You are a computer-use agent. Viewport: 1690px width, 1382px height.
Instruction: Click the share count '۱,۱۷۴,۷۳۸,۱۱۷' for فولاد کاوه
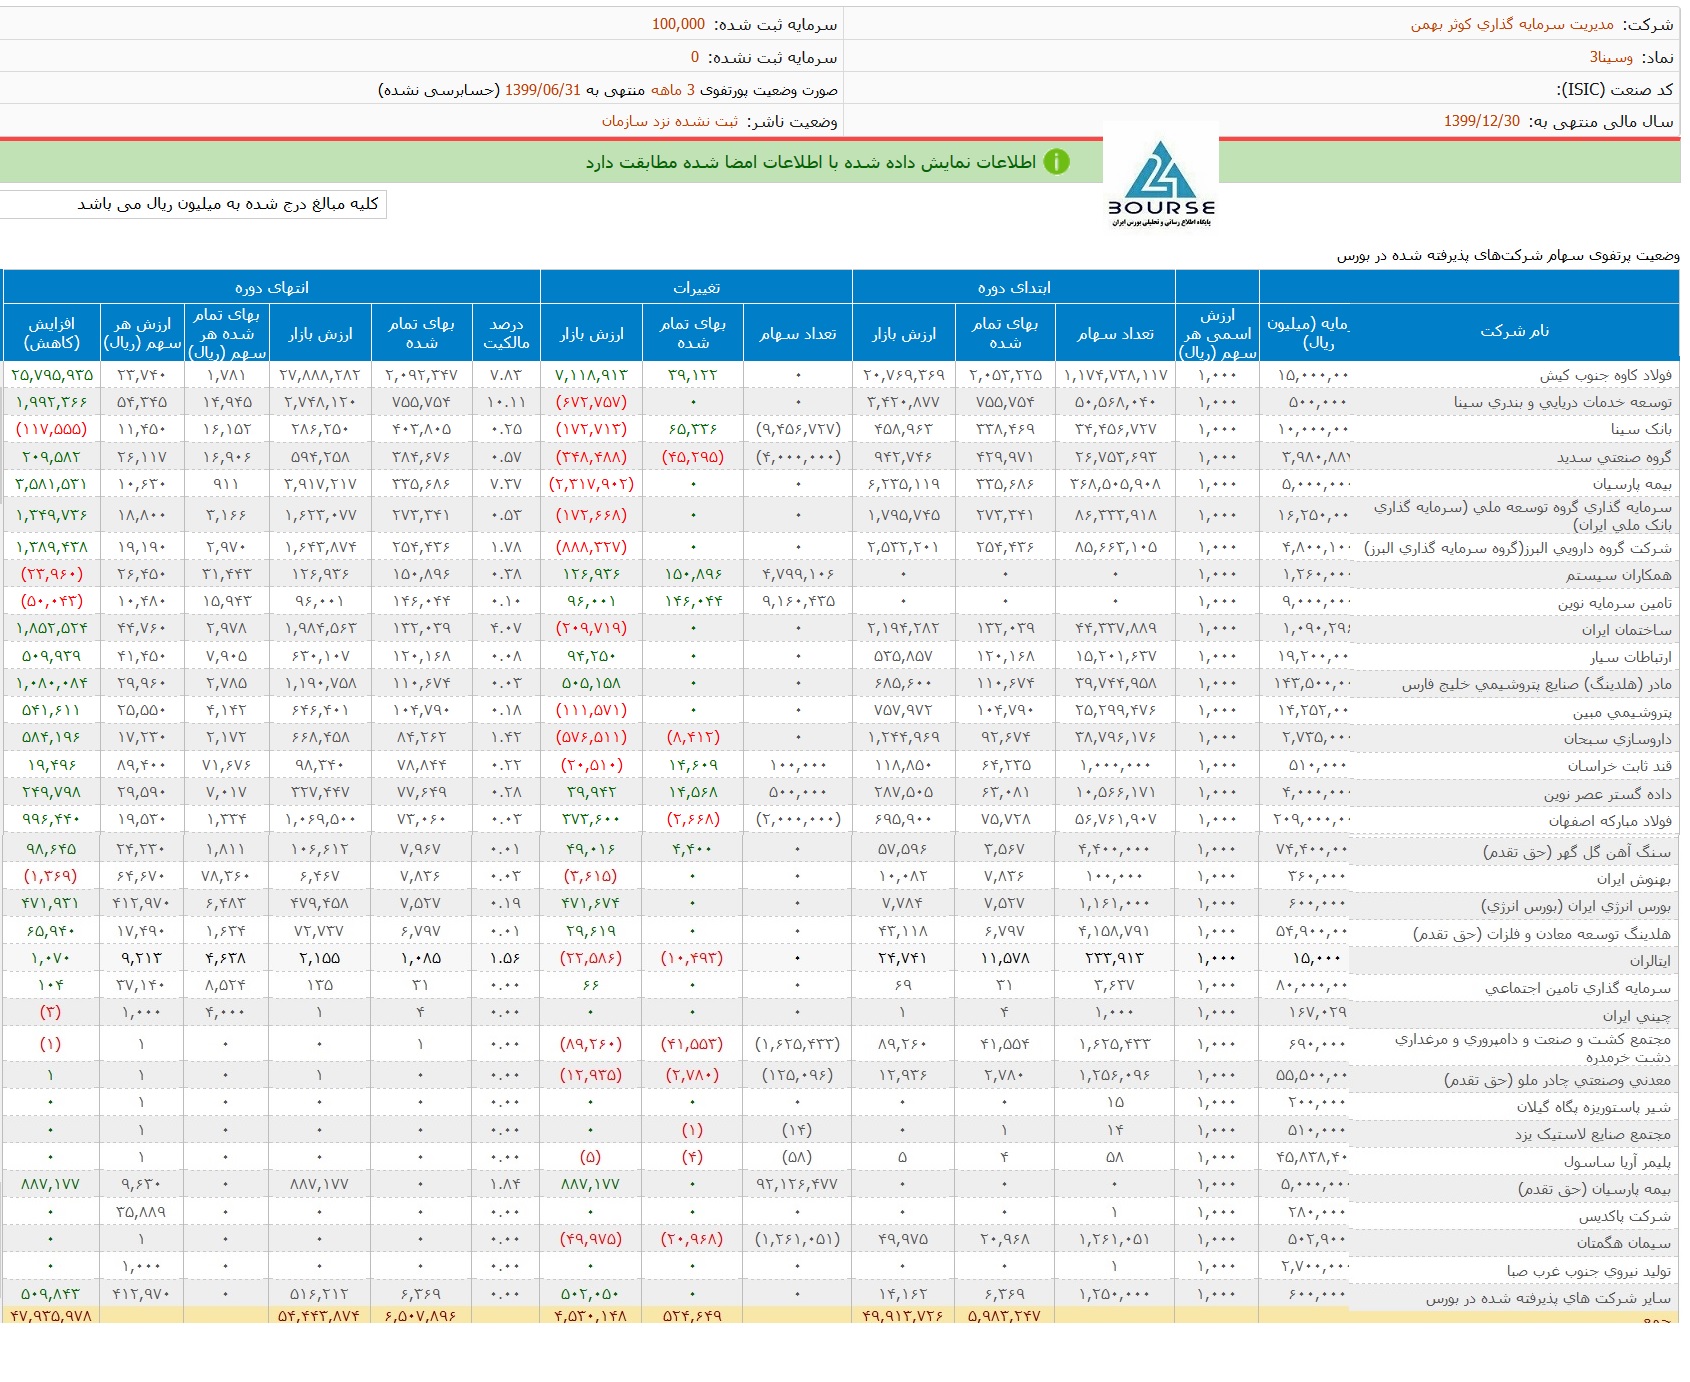pyautogui.click(x=1115, y=375)
